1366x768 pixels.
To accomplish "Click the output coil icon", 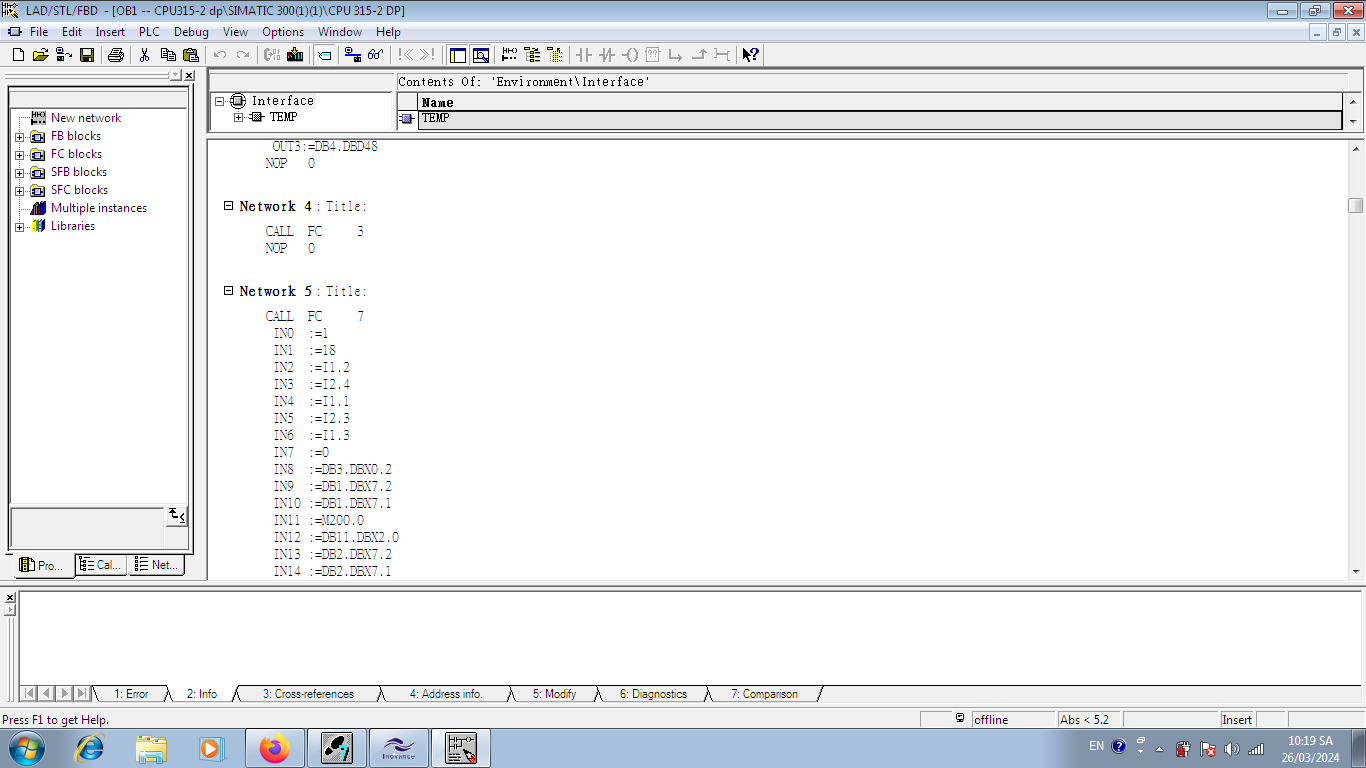I will pos(630,55).
